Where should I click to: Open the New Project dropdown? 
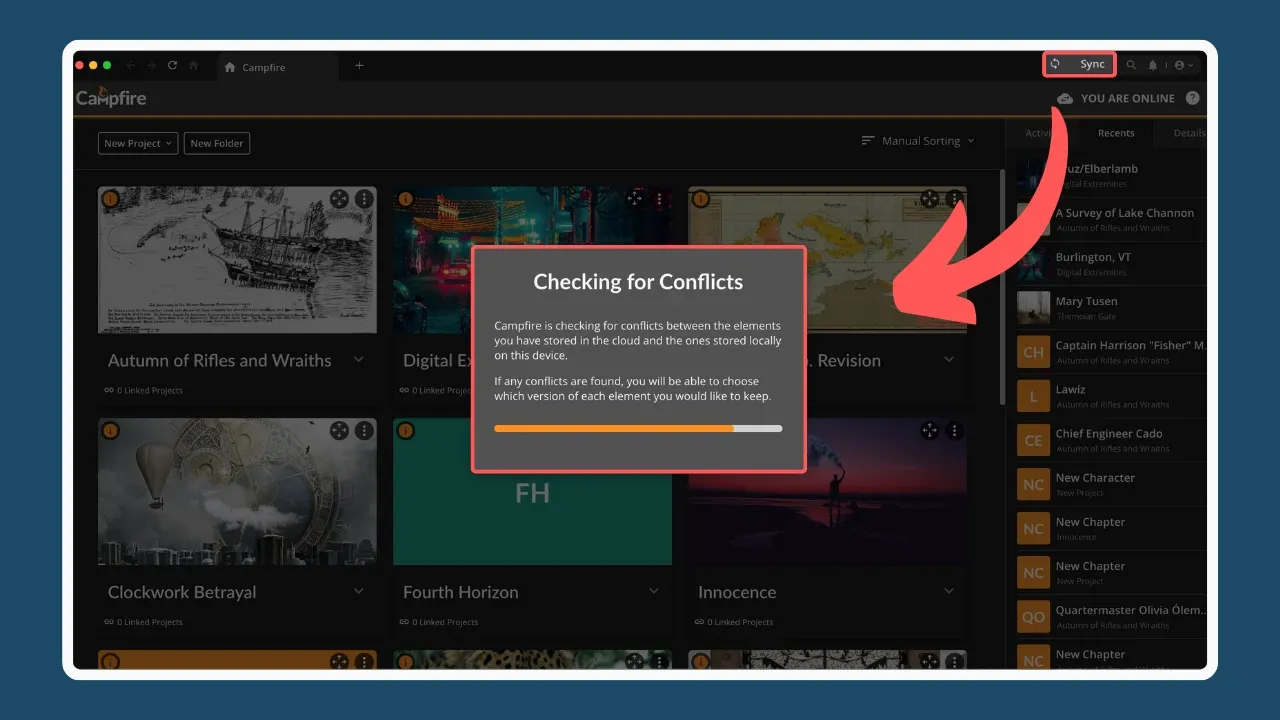[137, 143]
